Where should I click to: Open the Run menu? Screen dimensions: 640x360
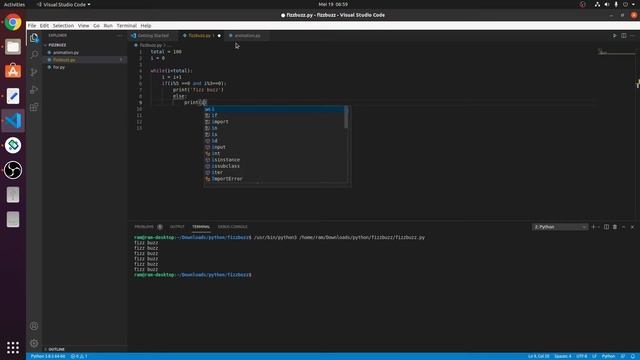click(x=108, y=26)
